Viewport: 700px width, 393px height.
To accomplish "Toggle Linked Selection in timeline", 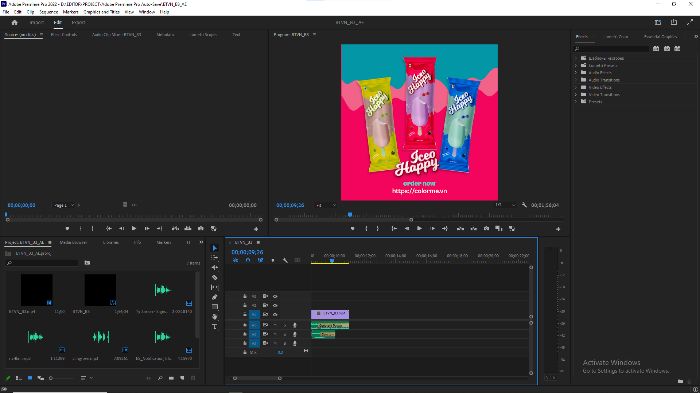I will [x=260, y=260].
